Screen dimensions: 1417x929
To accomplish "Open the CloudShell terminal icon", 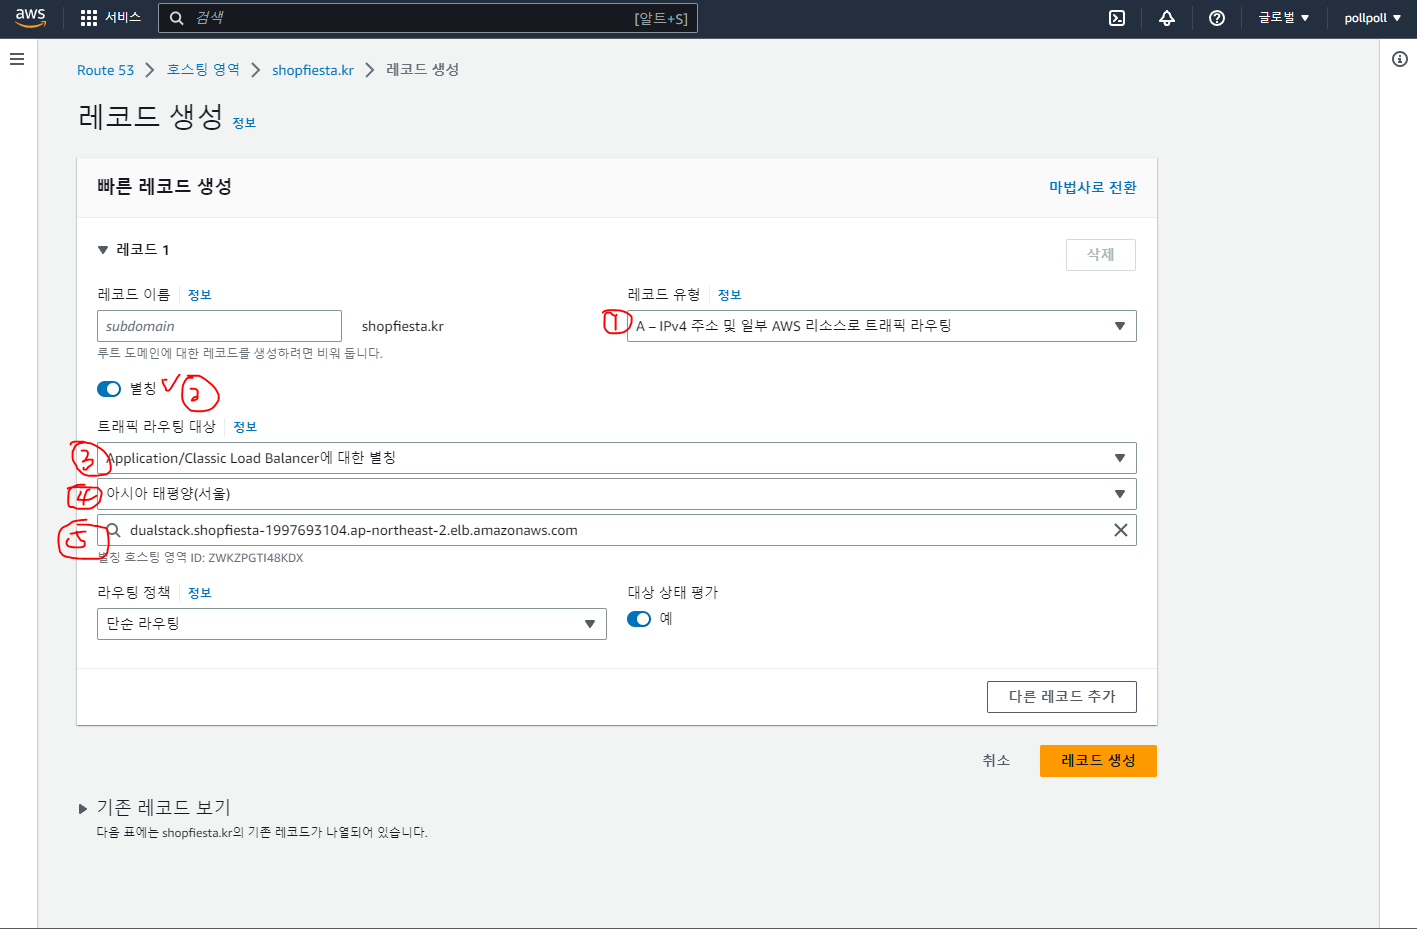I will [x=1117, y=18].
